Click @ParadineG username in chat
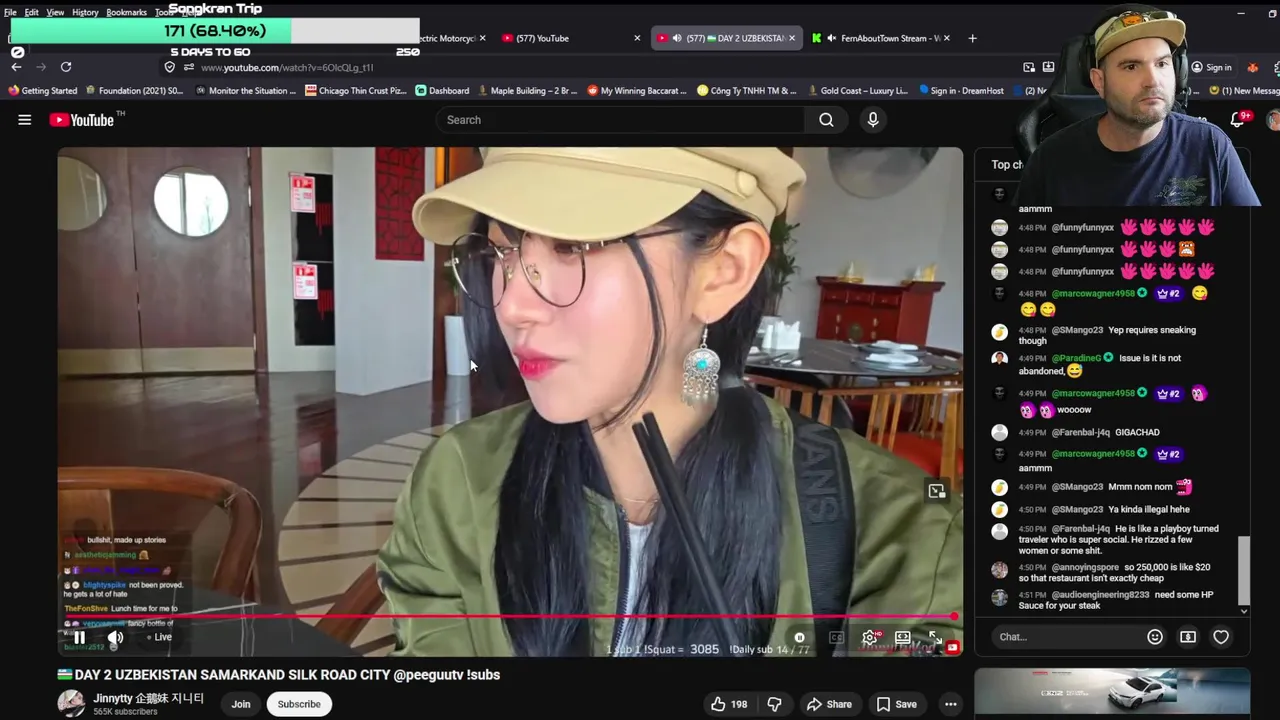 [x=1076, y=358]
